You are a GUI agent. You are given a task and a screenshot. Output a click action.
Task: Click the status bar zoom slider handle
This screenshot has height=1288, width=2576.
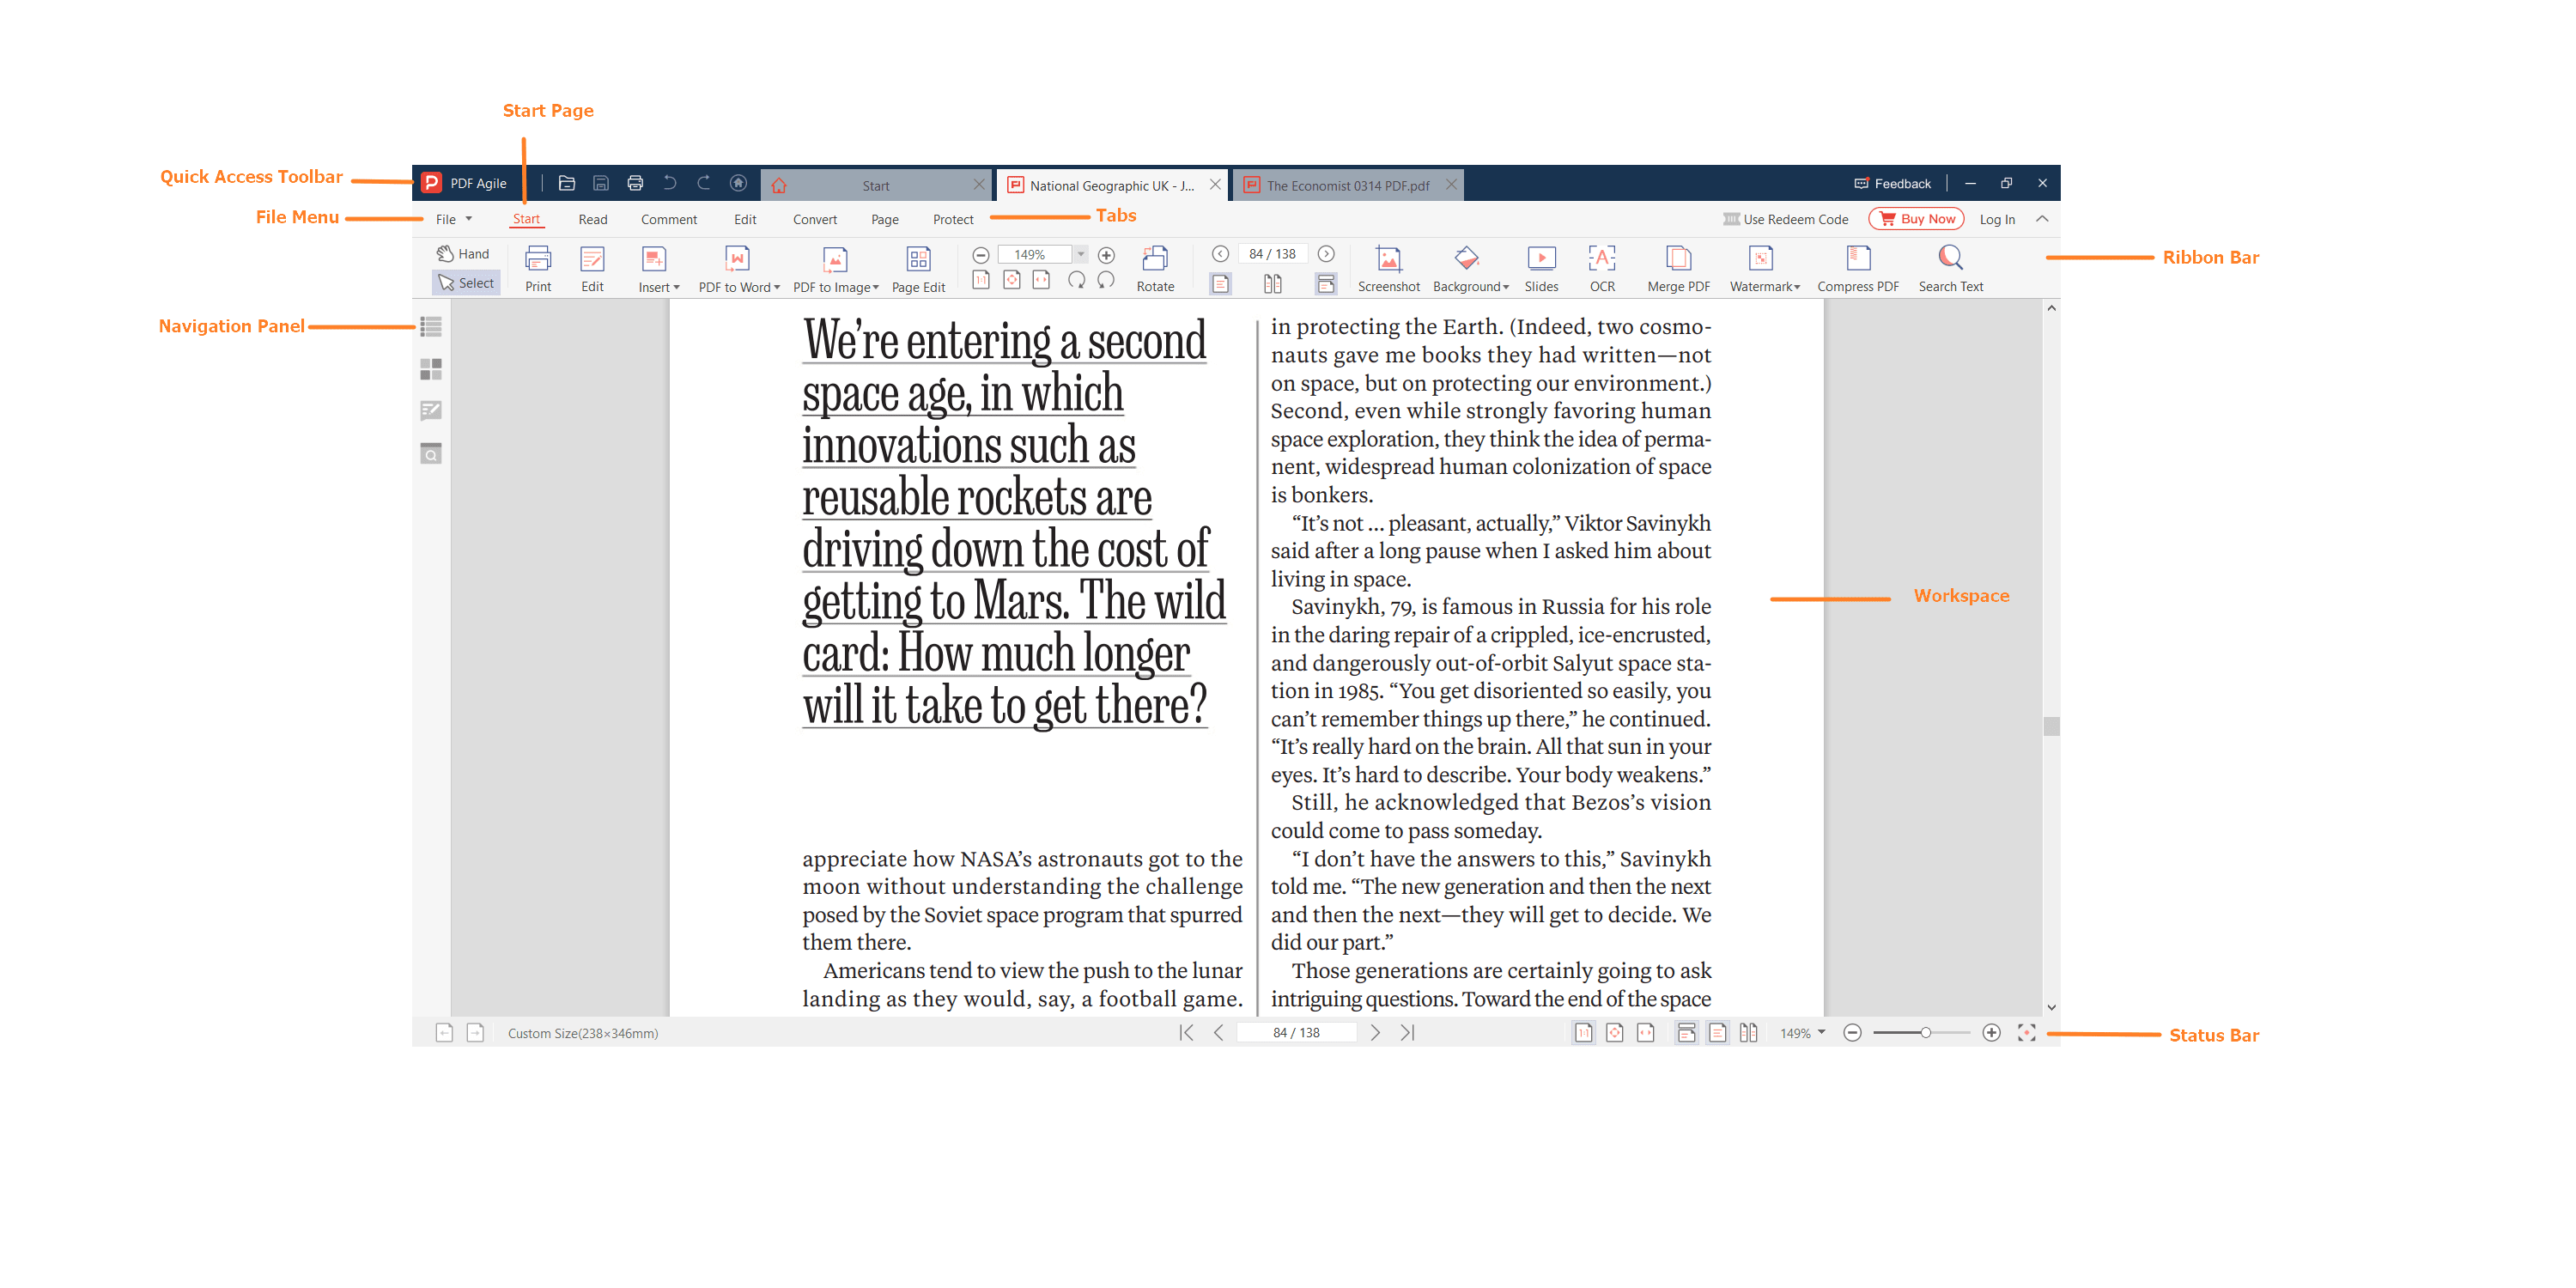[1925, 1033]
